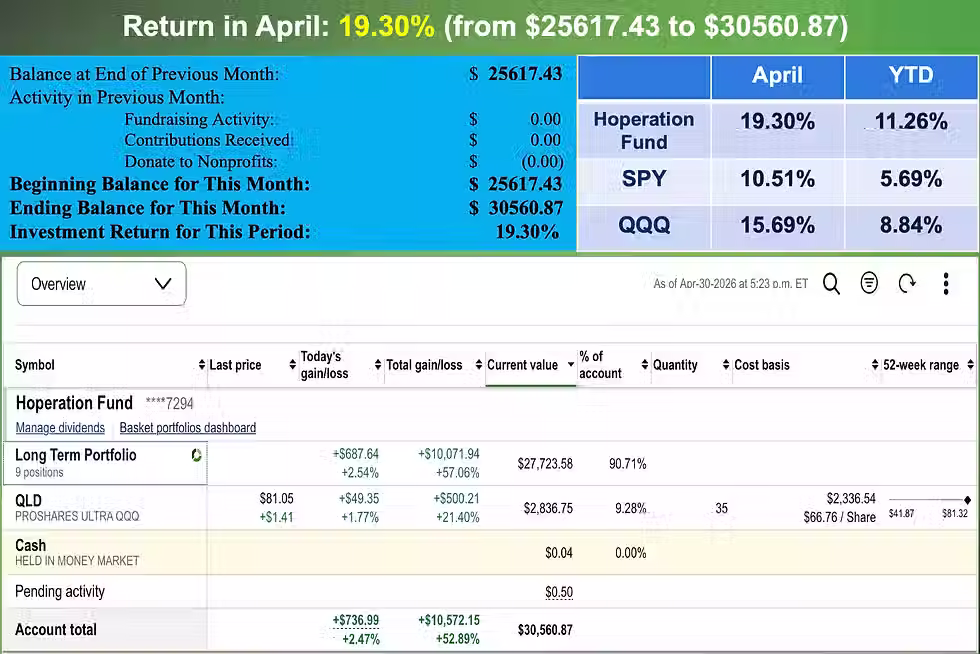Sort by Last price column arrows
This screenshot has height=654, width=980.
(292, 365)
